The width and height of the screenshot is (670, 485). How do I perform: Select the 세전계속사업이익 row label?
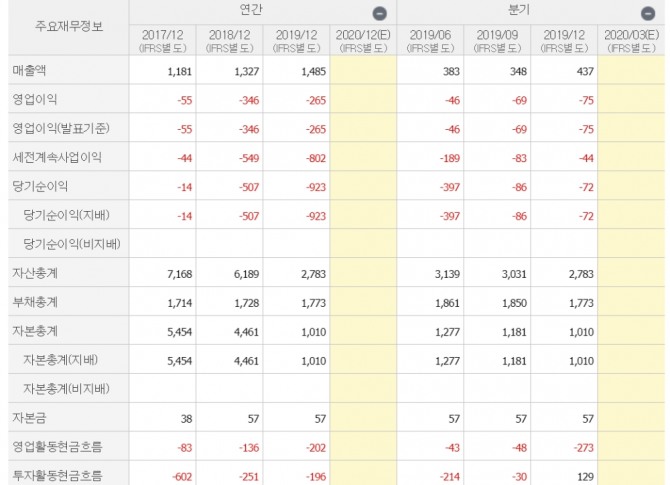pos(56,157)
